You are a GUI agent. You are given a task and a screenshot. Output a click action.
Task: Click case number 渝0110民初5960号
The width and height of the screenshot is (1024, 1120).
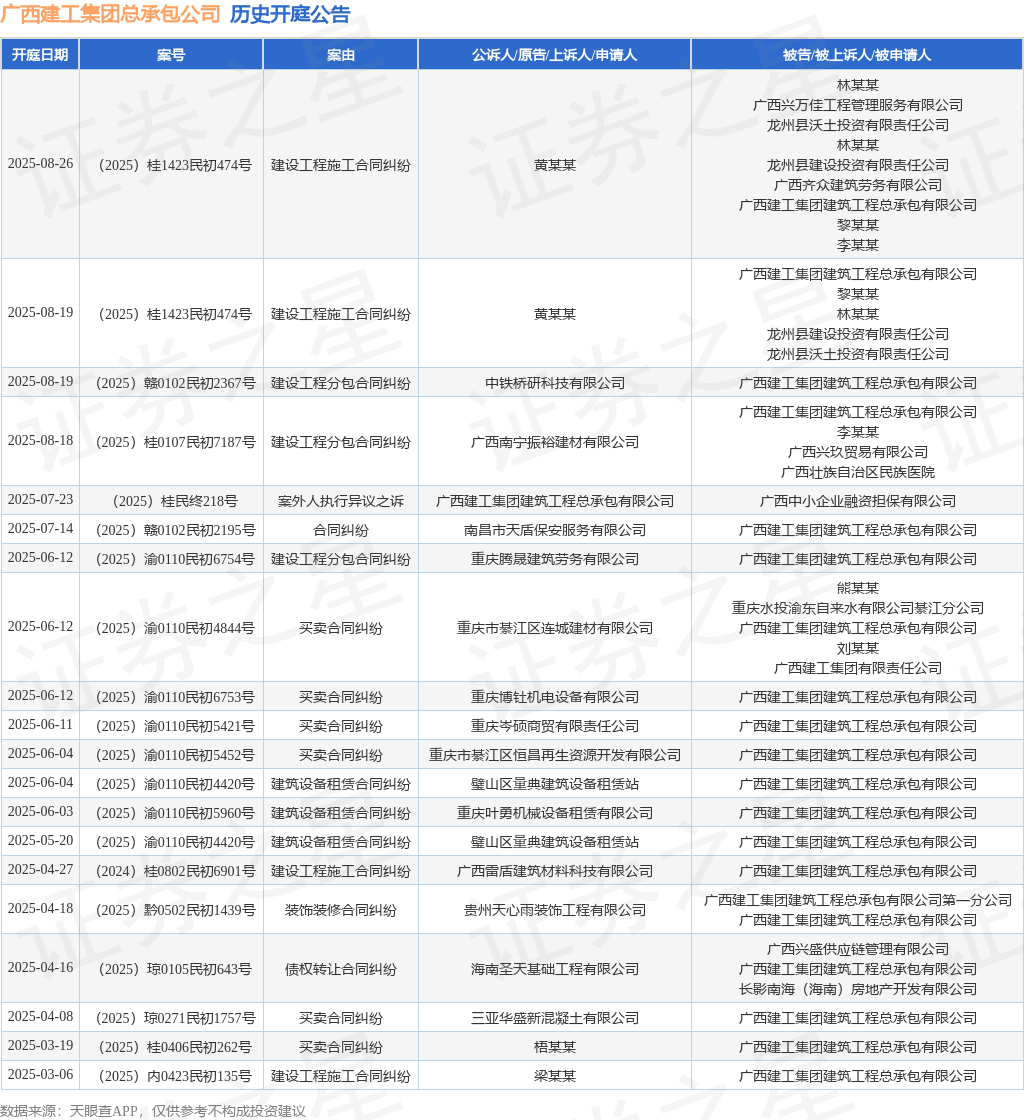[176, 813]
